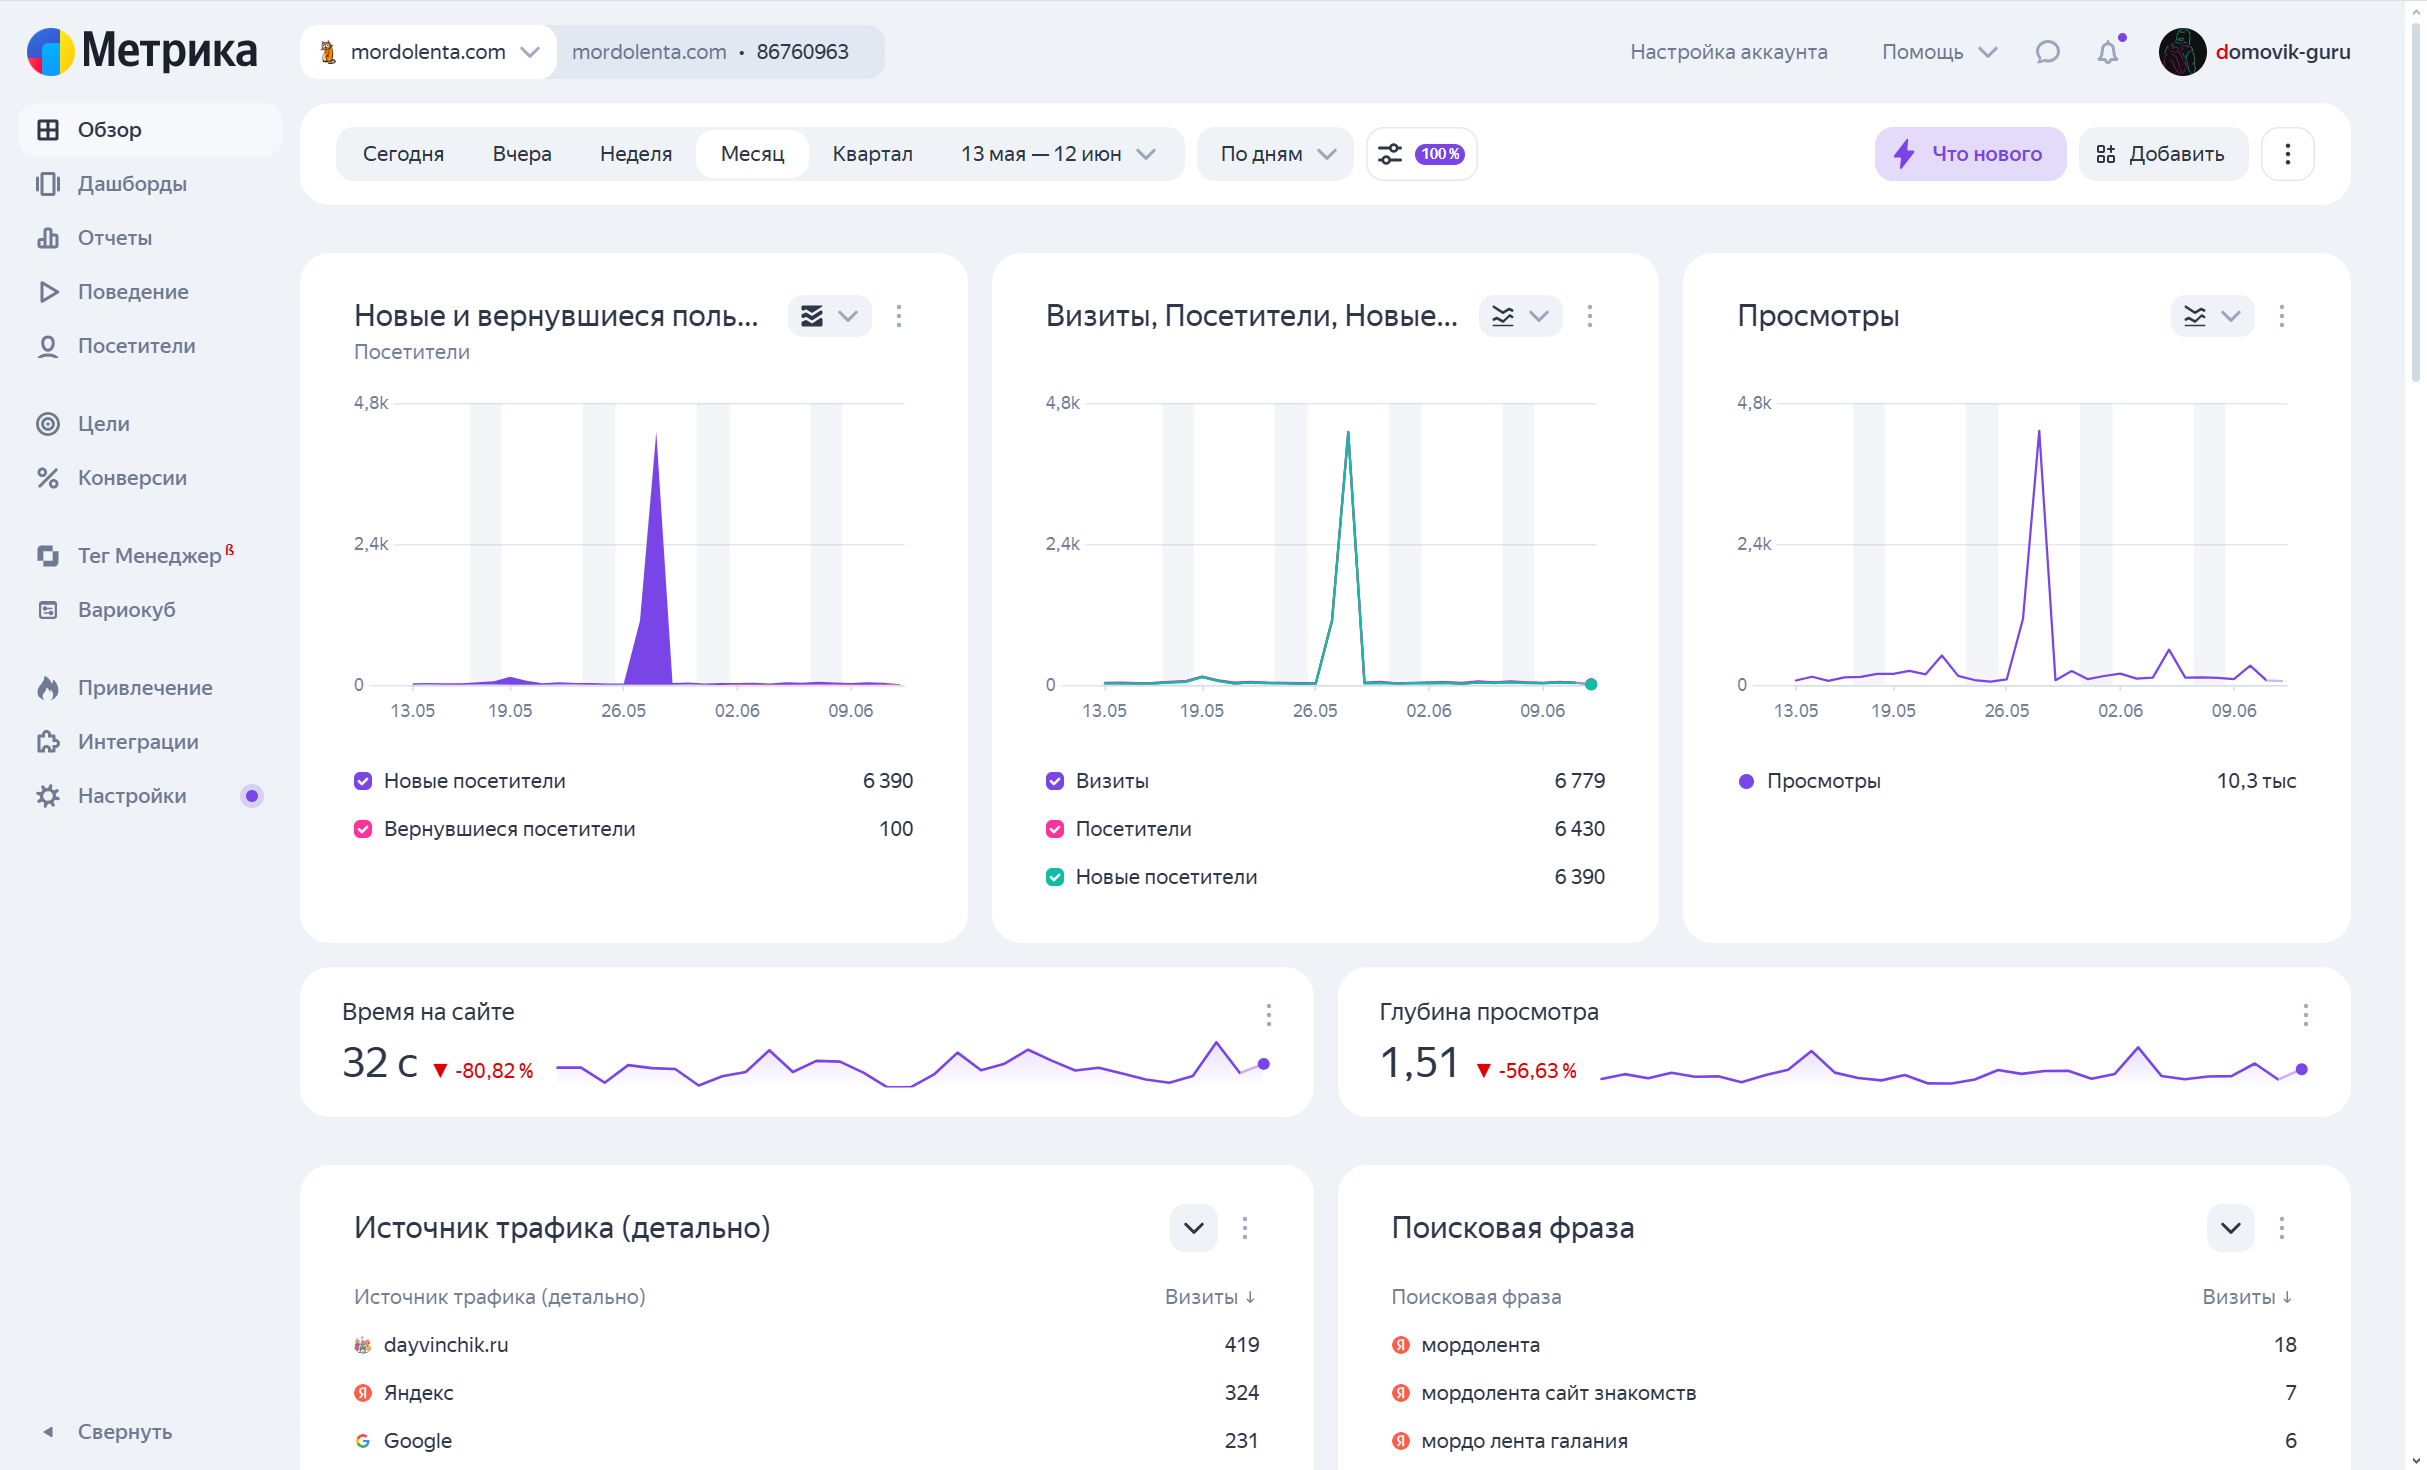This screenshot has width=2427, height=1470.
Task: Open three-dot menu of Время на сайте widget
Action: pos(1268,1015)
